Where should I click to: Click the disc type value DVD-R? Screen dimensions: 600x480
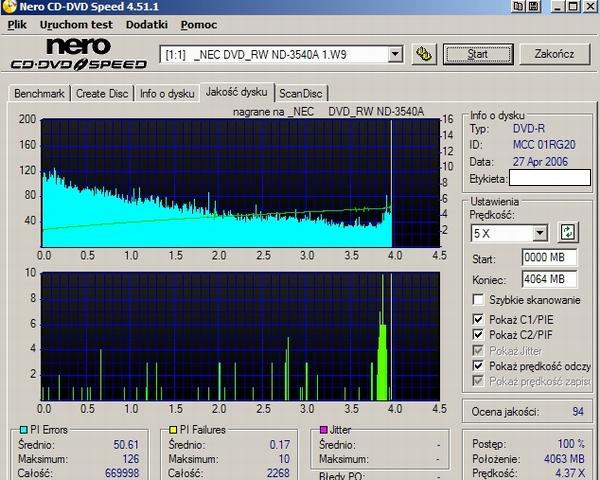(529, 129)
